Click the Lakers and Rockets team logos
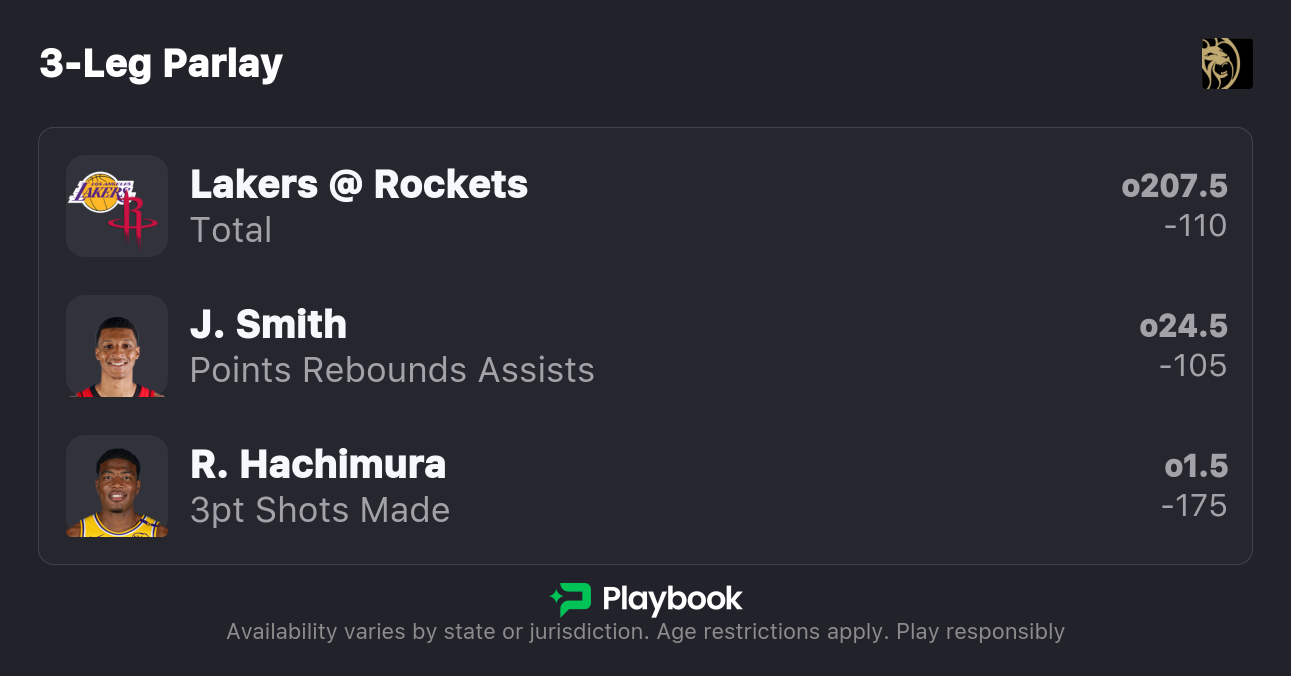The height and width of the screenshot is (676, 1291). pos(117,206)
